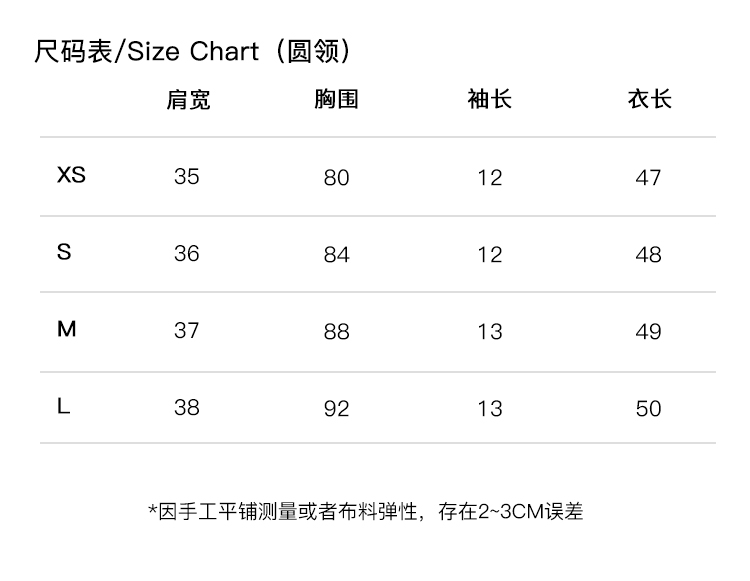
Task: Select the 胸围 column header
Action: (336, 99)
